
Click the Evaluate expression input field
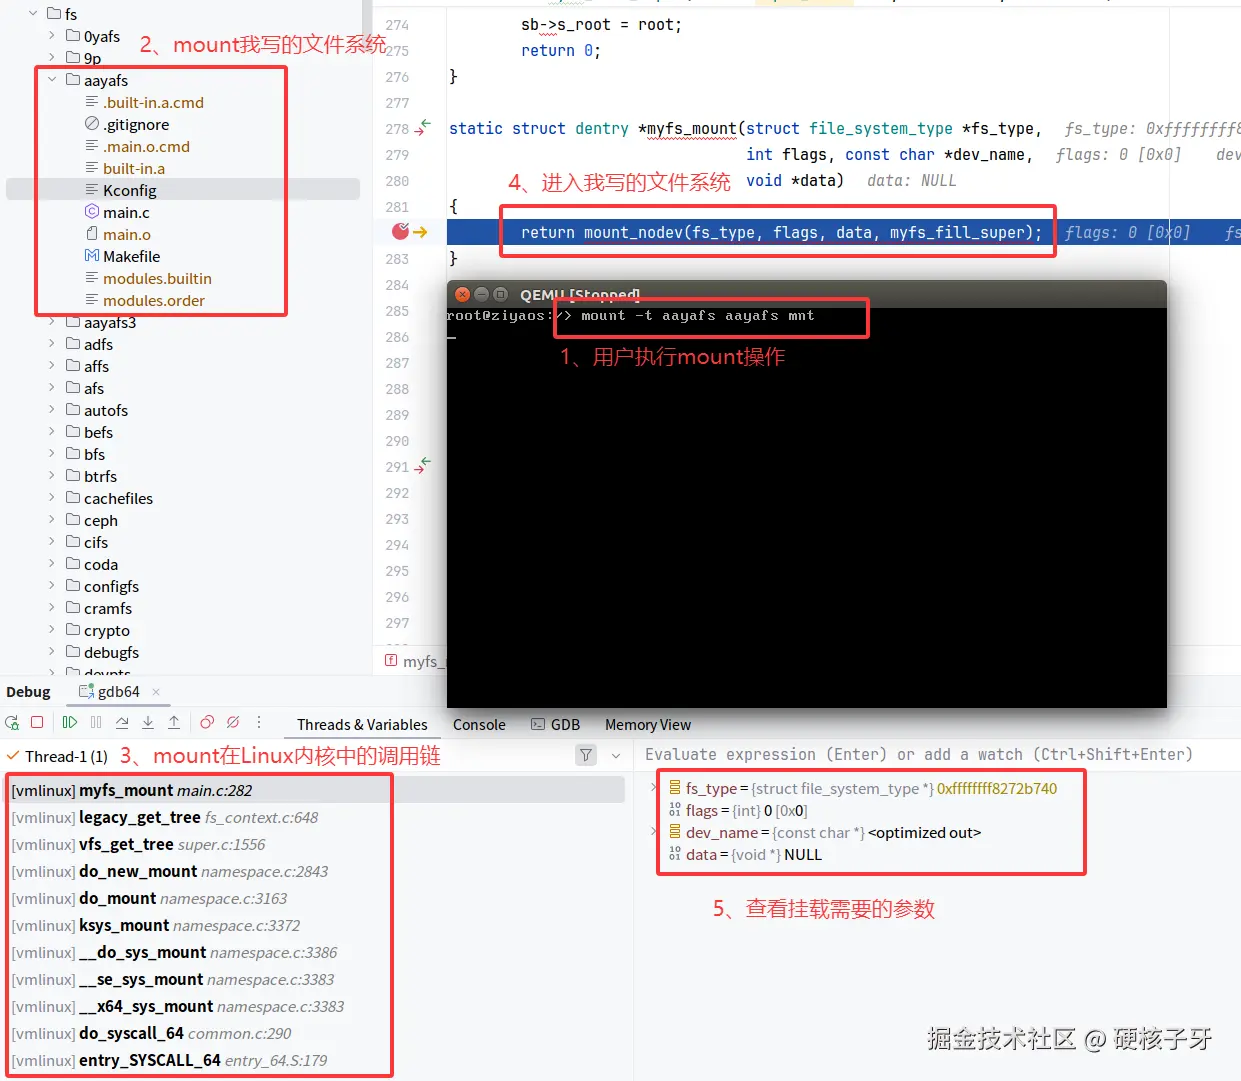click(939, 754)
